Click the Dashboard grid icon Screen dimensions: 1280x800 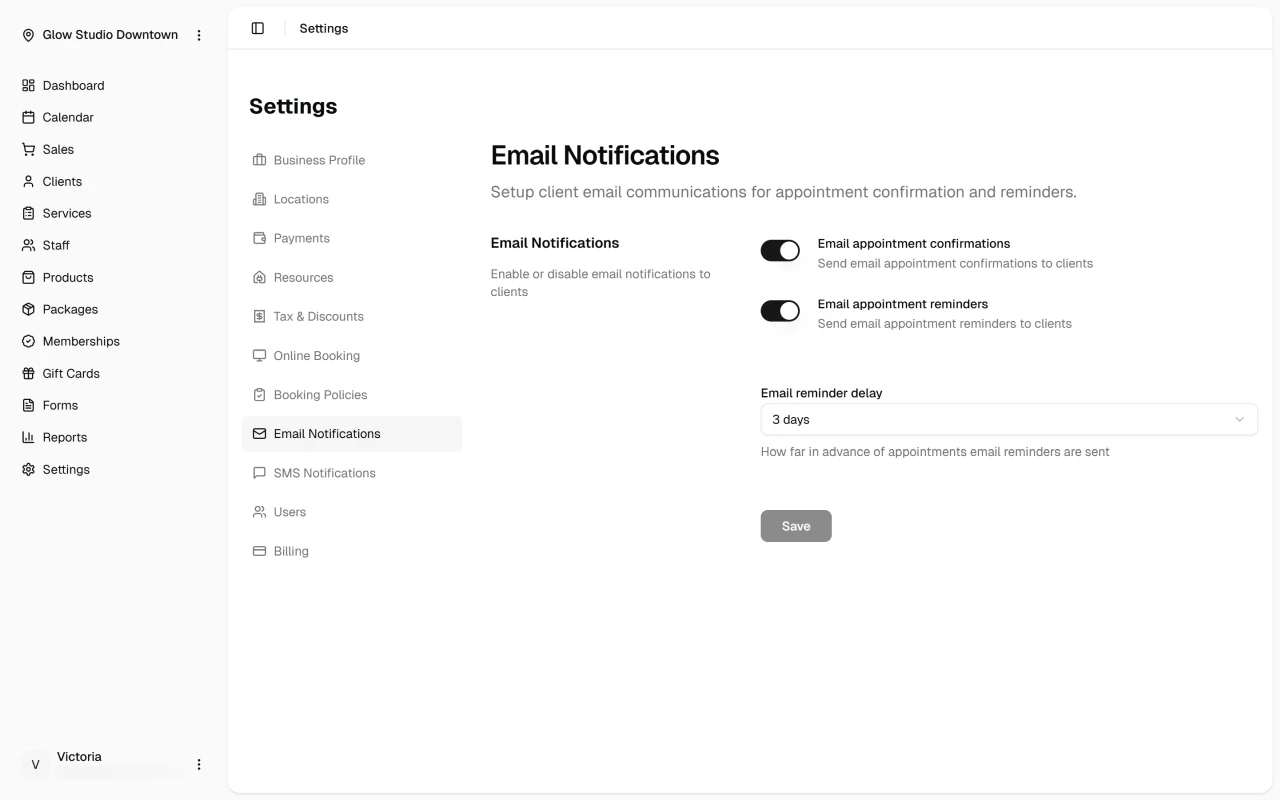coord(28,85)
